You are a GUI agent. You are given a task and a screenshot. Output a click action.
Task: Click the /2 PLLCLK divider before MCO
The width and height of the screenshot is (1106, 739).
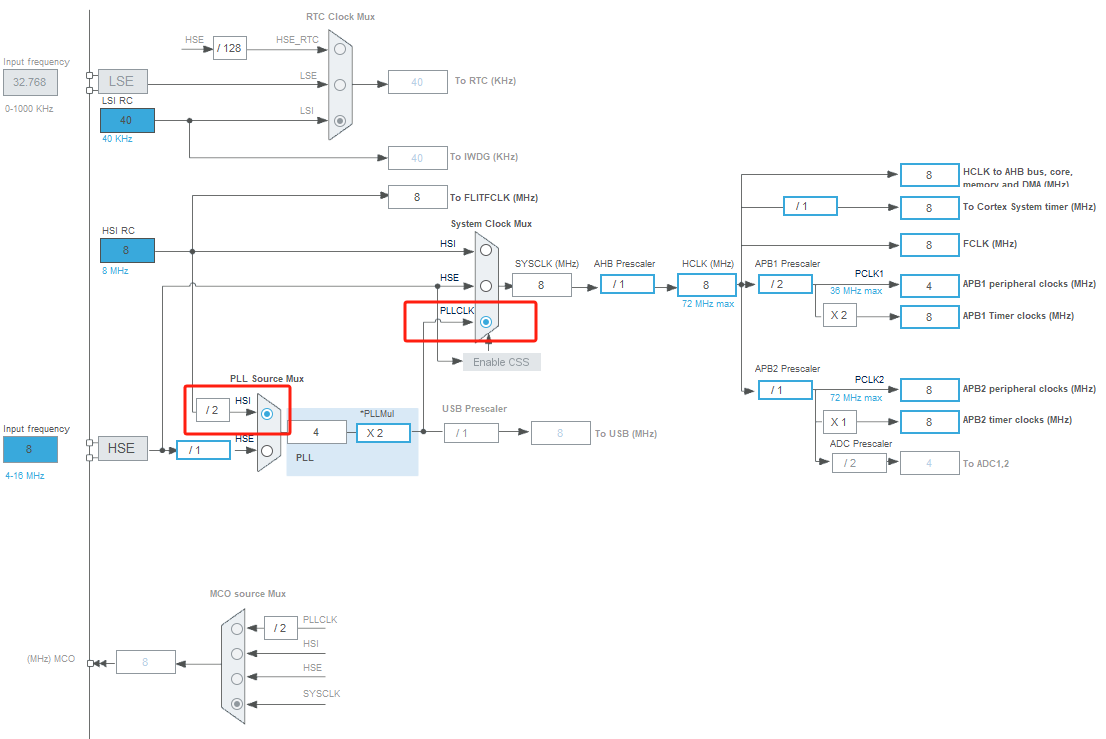[x=280, y=628]
